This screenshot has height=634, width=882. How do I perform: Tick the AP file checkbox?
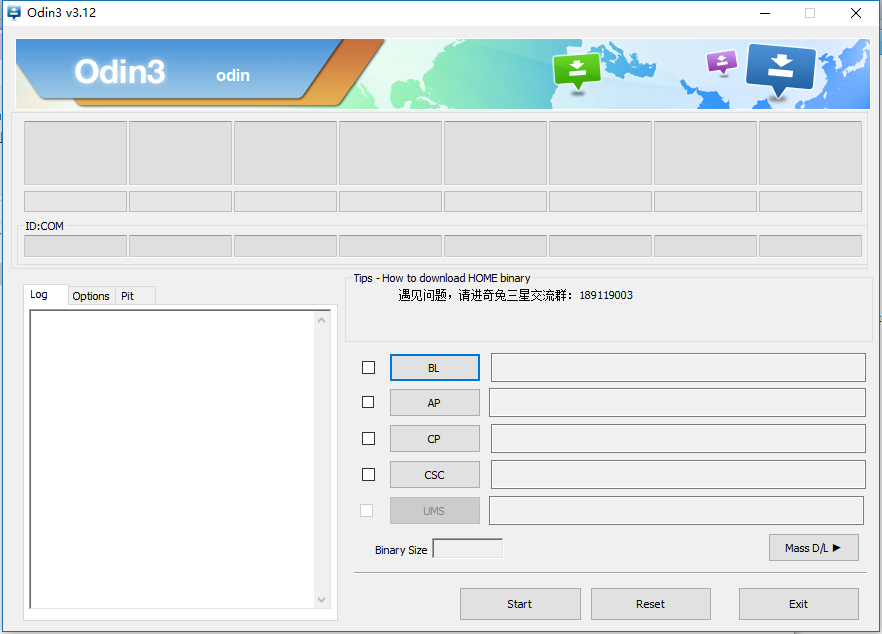click(x=368, y=402)
